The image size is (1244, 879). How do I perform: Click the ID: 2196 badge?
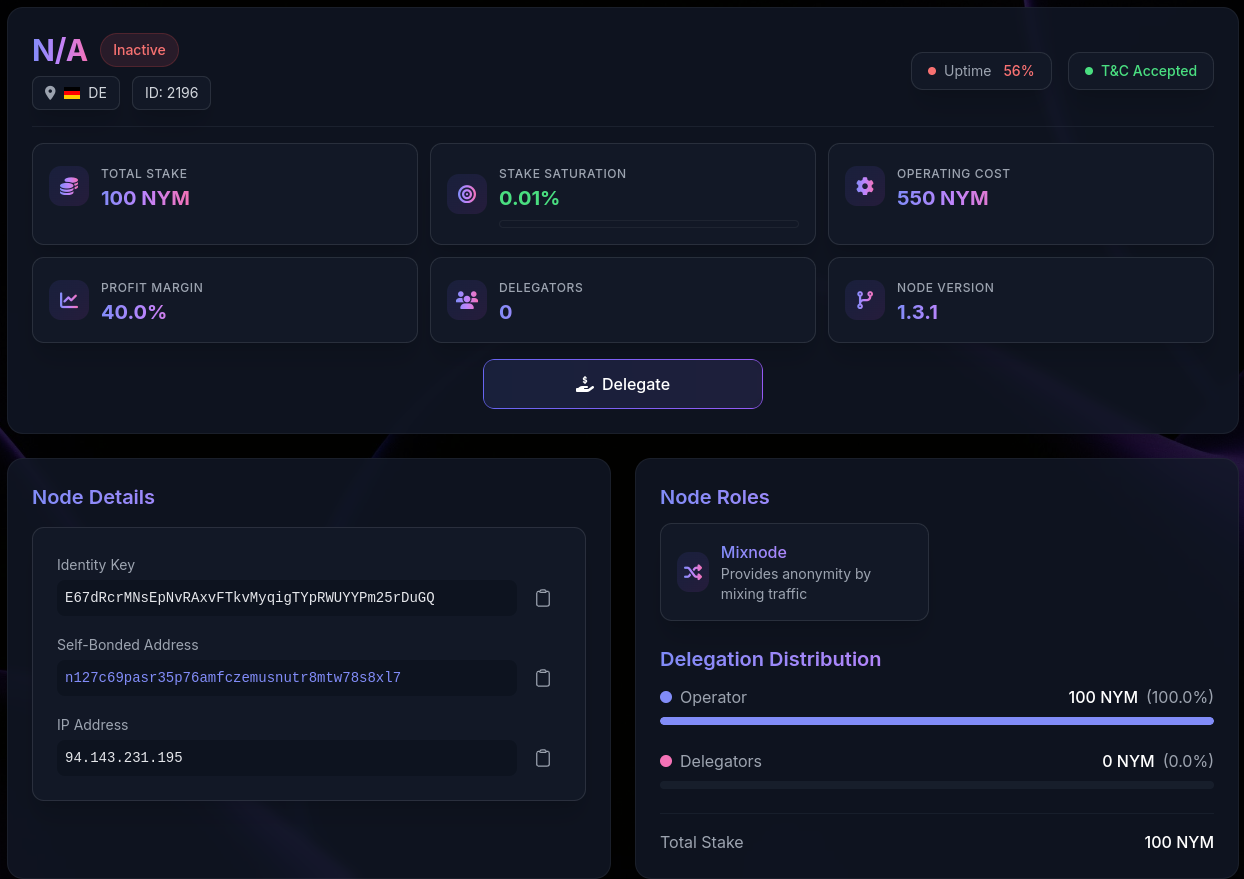coord(171,93)
